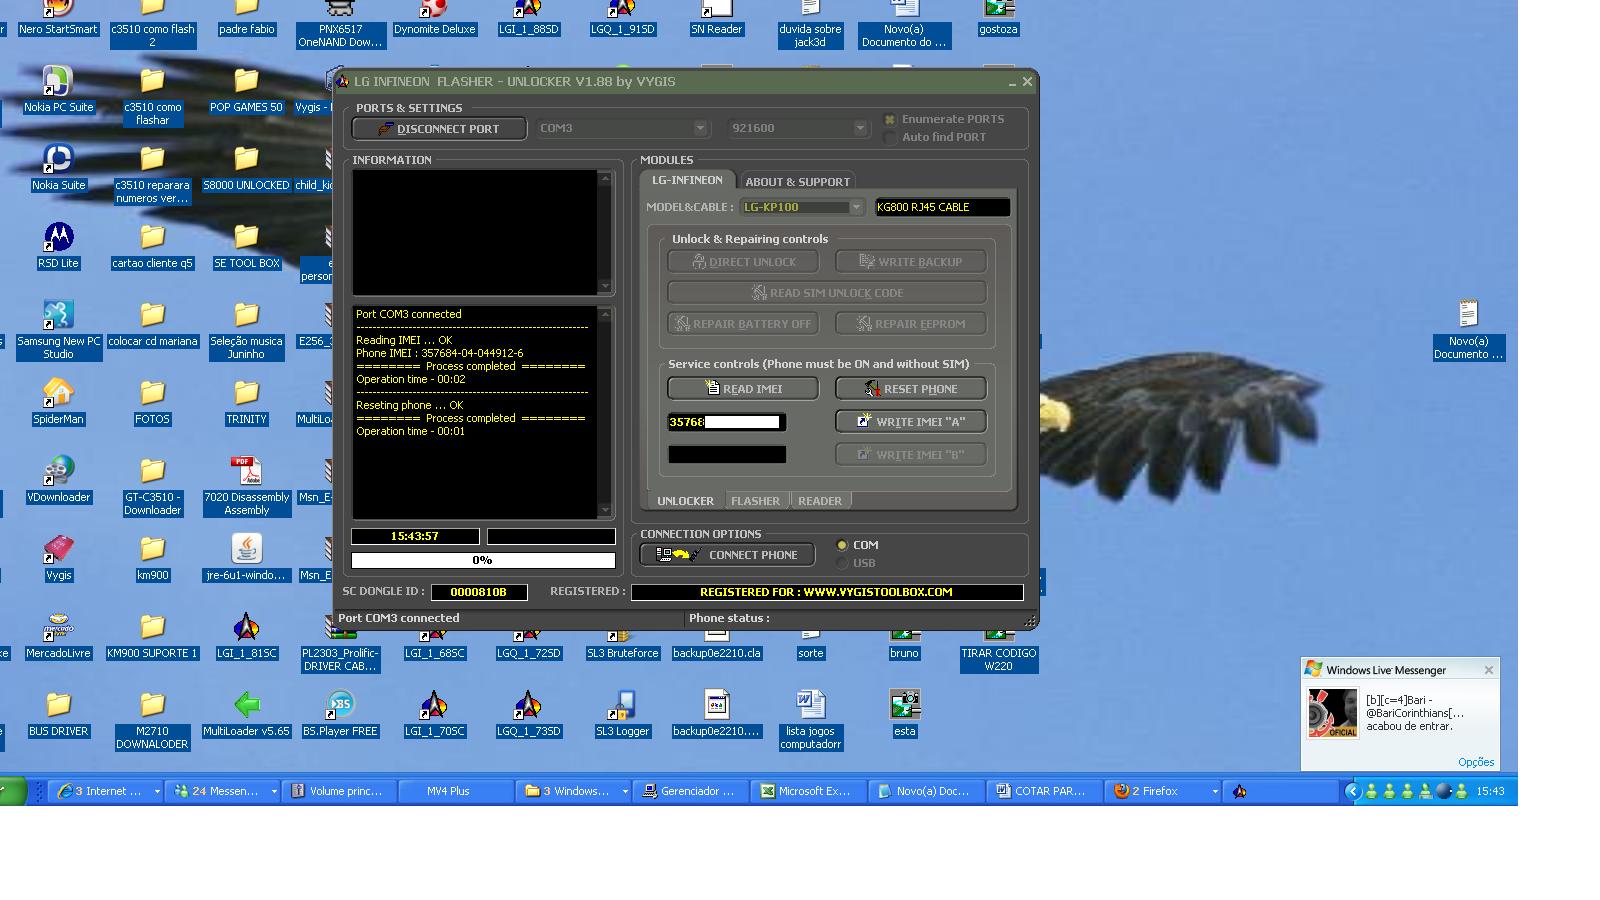Open Vygis desktop shortcut

pyautogui.click(x=58, y=550)
